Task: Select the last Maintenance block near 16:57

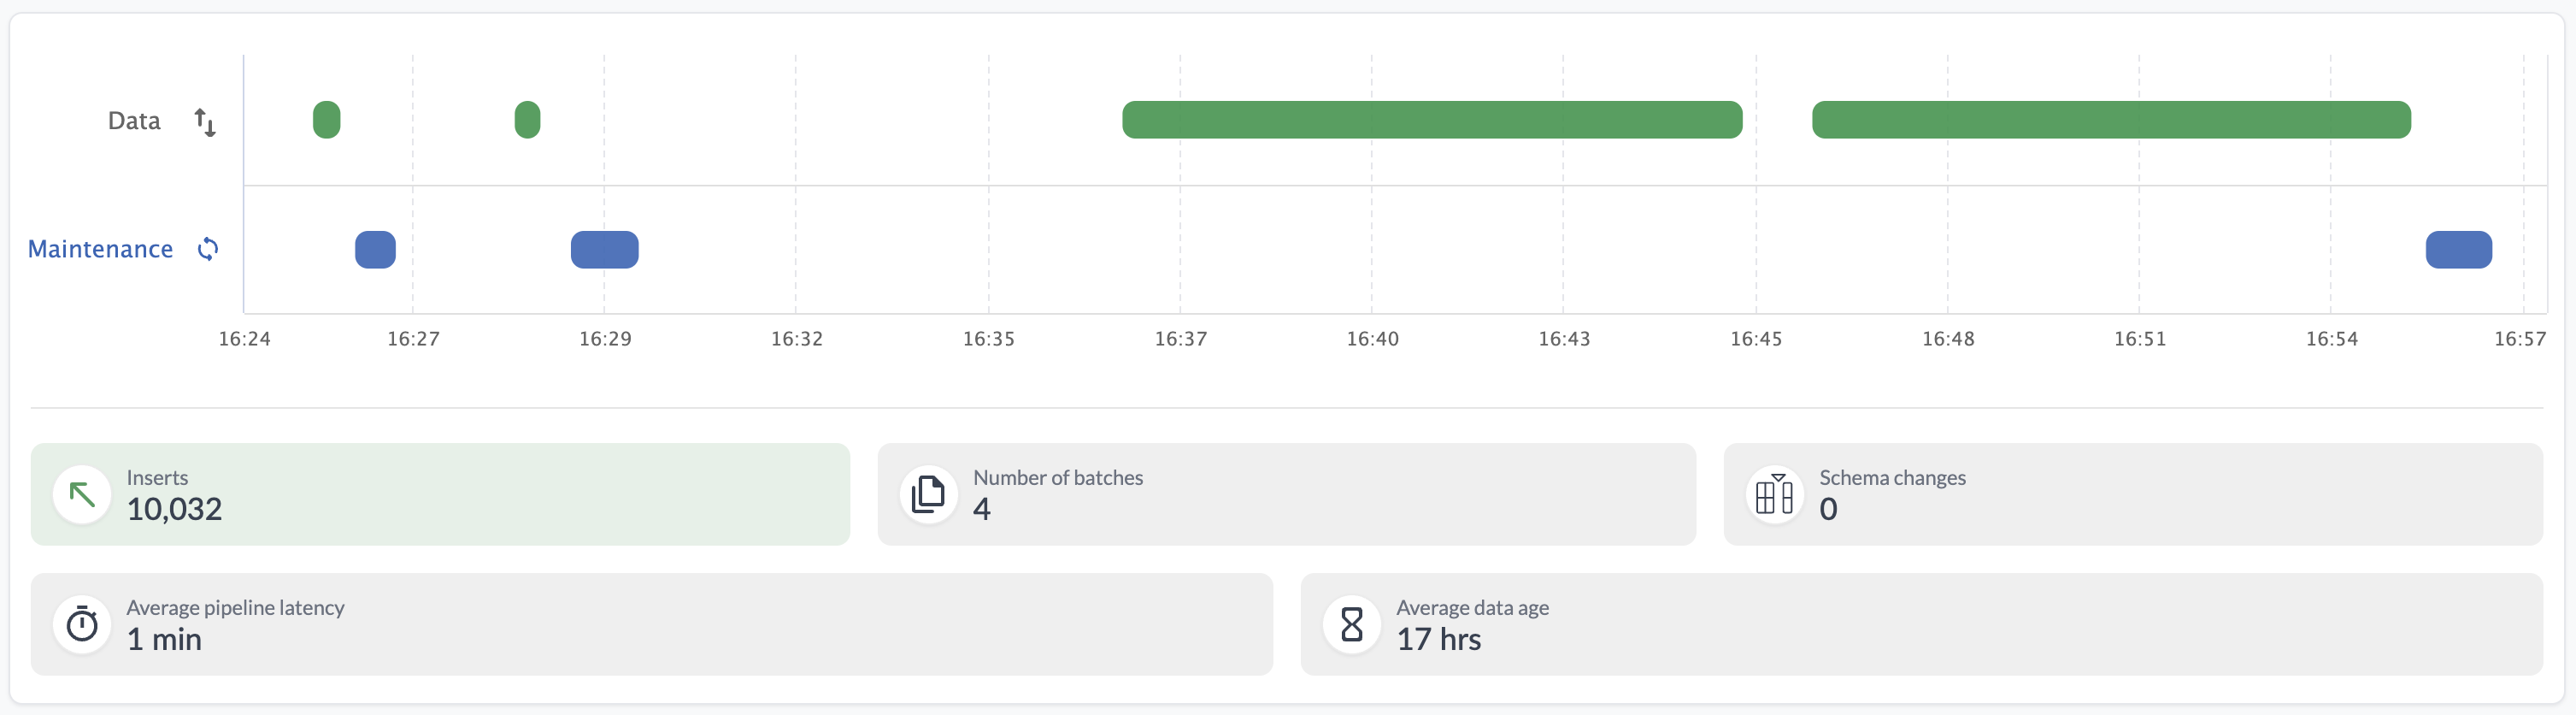Action: (x=2458, y=250)
